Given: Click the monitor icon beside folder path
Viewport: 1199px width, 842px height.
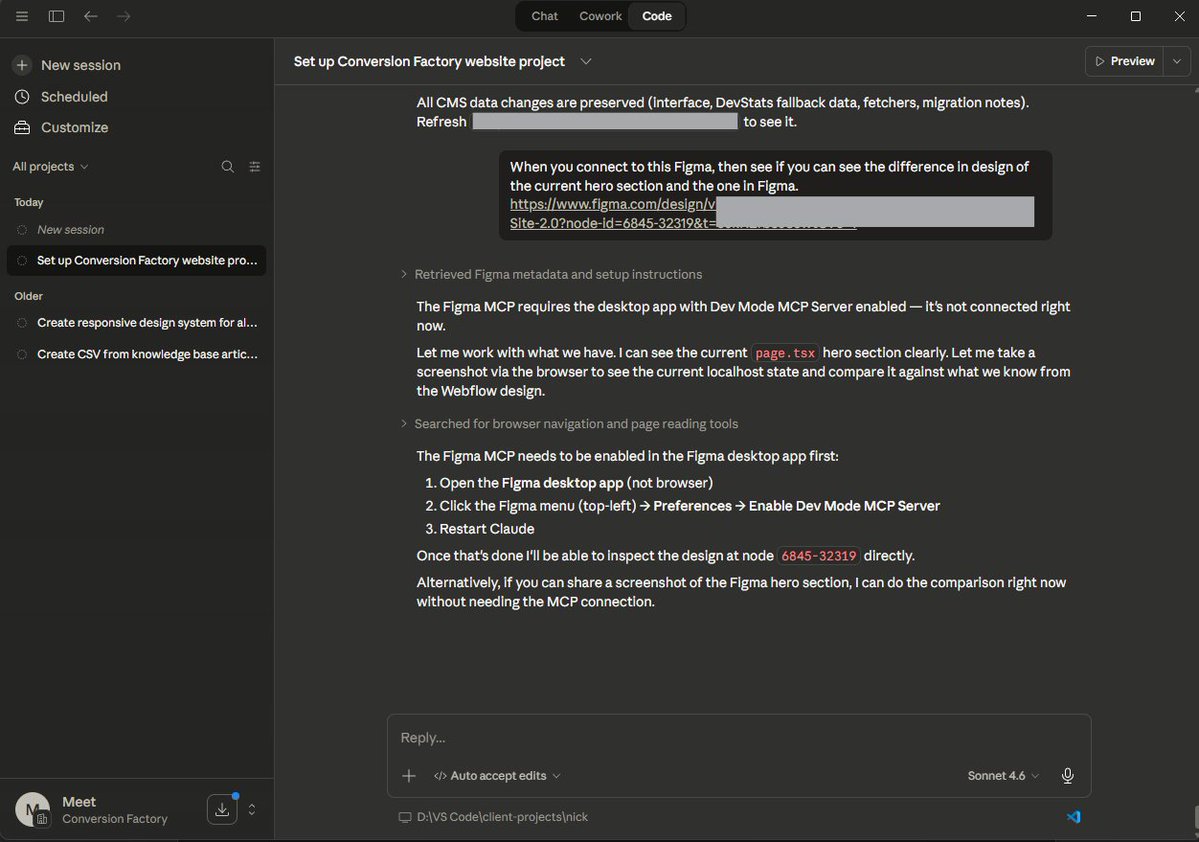Looking at the screenshot, I should [405, 817].
